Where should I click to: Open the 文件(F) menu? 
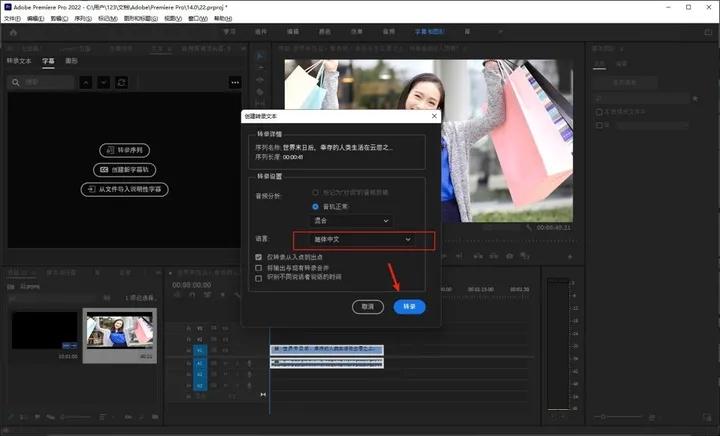13,18
